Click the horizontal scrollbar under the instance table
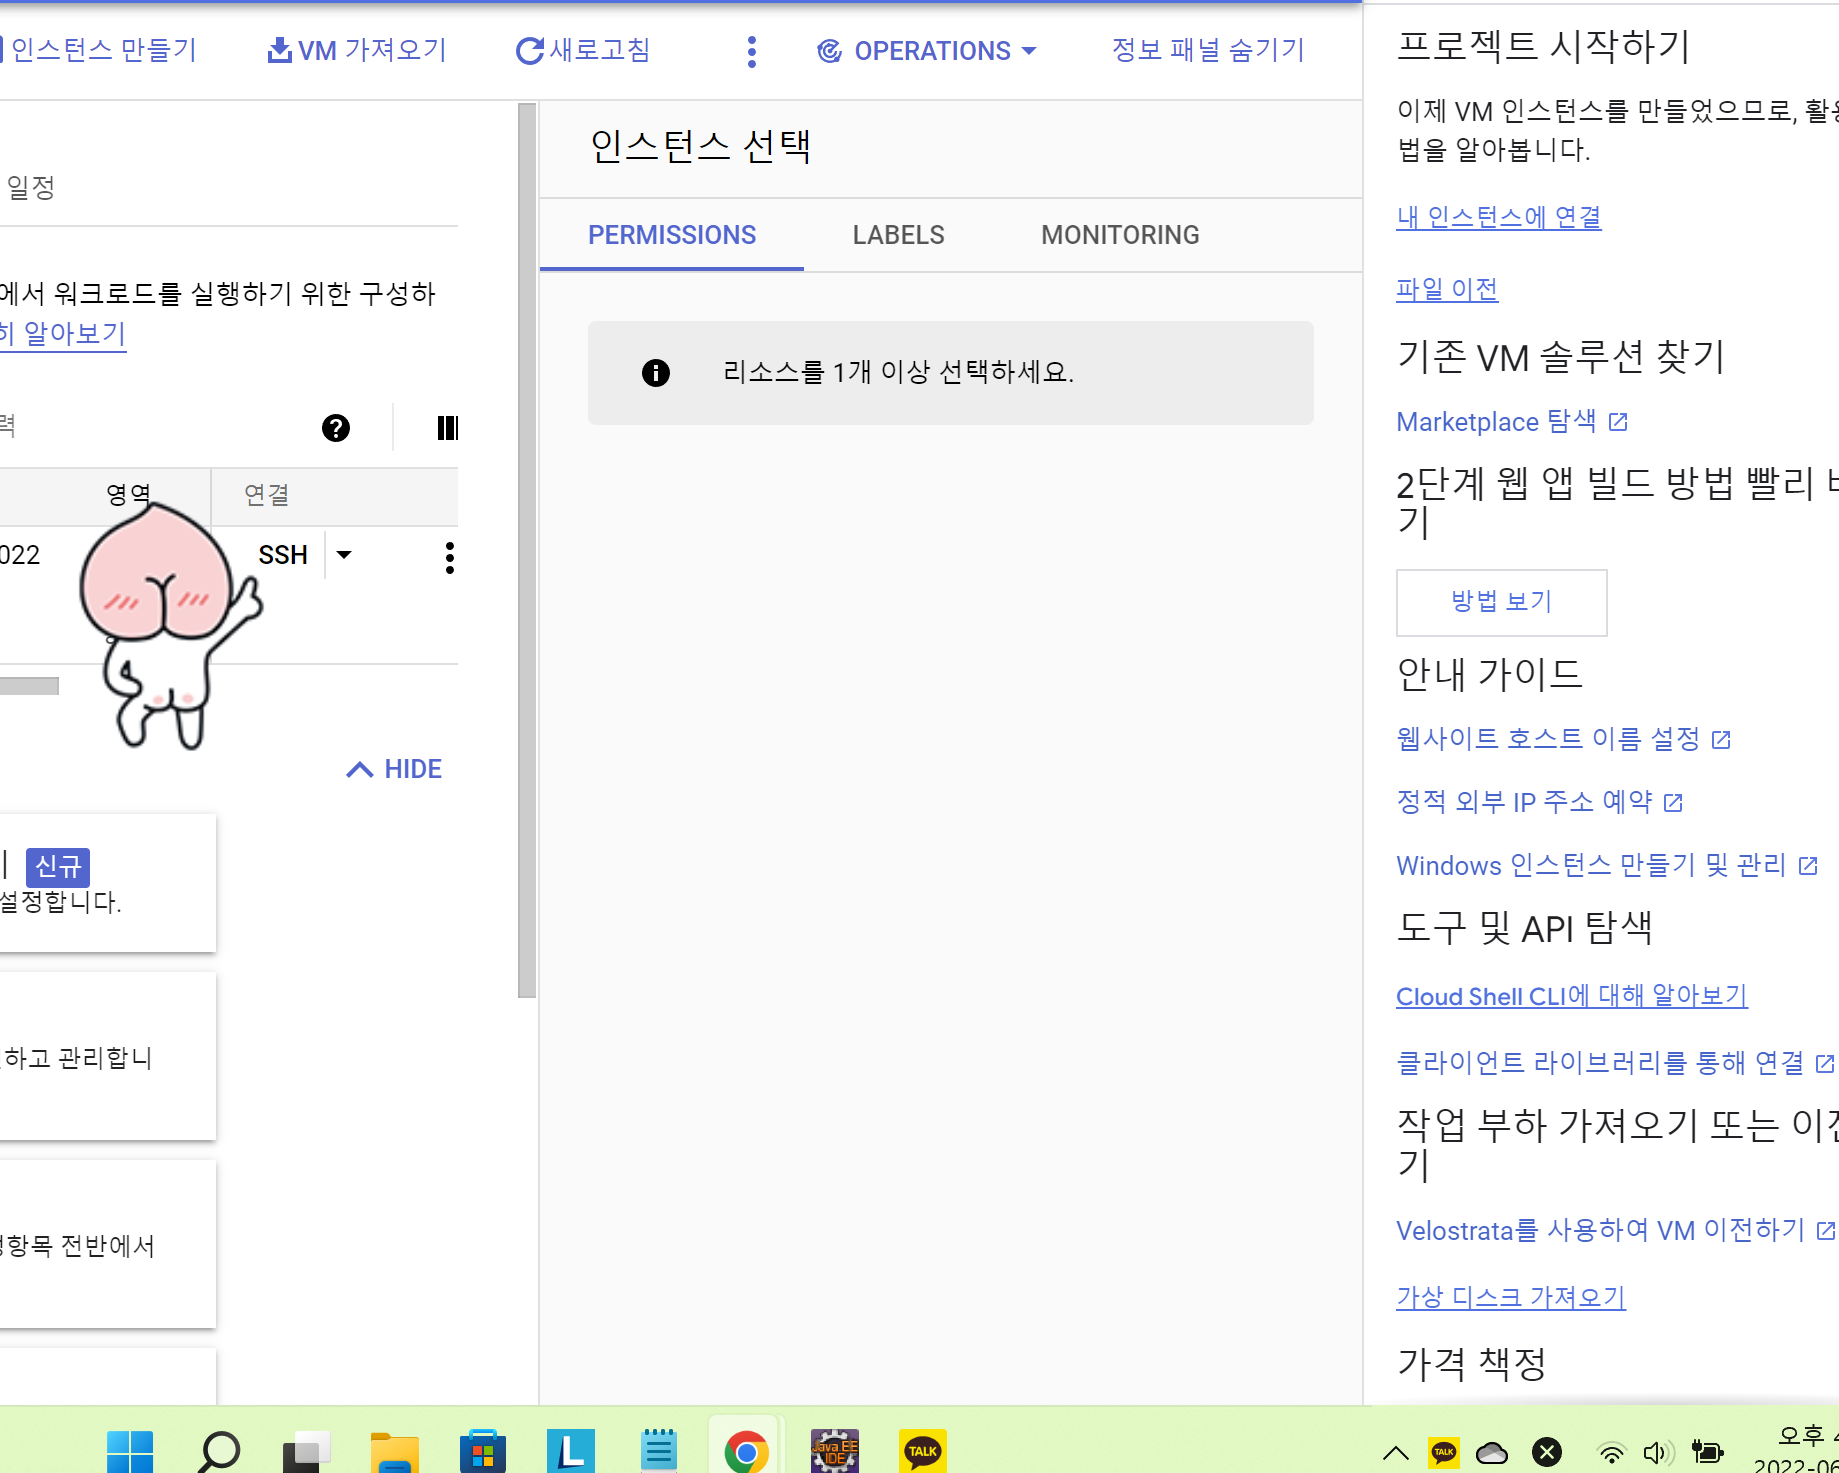1839x1473 pixels. coord(29,686)
